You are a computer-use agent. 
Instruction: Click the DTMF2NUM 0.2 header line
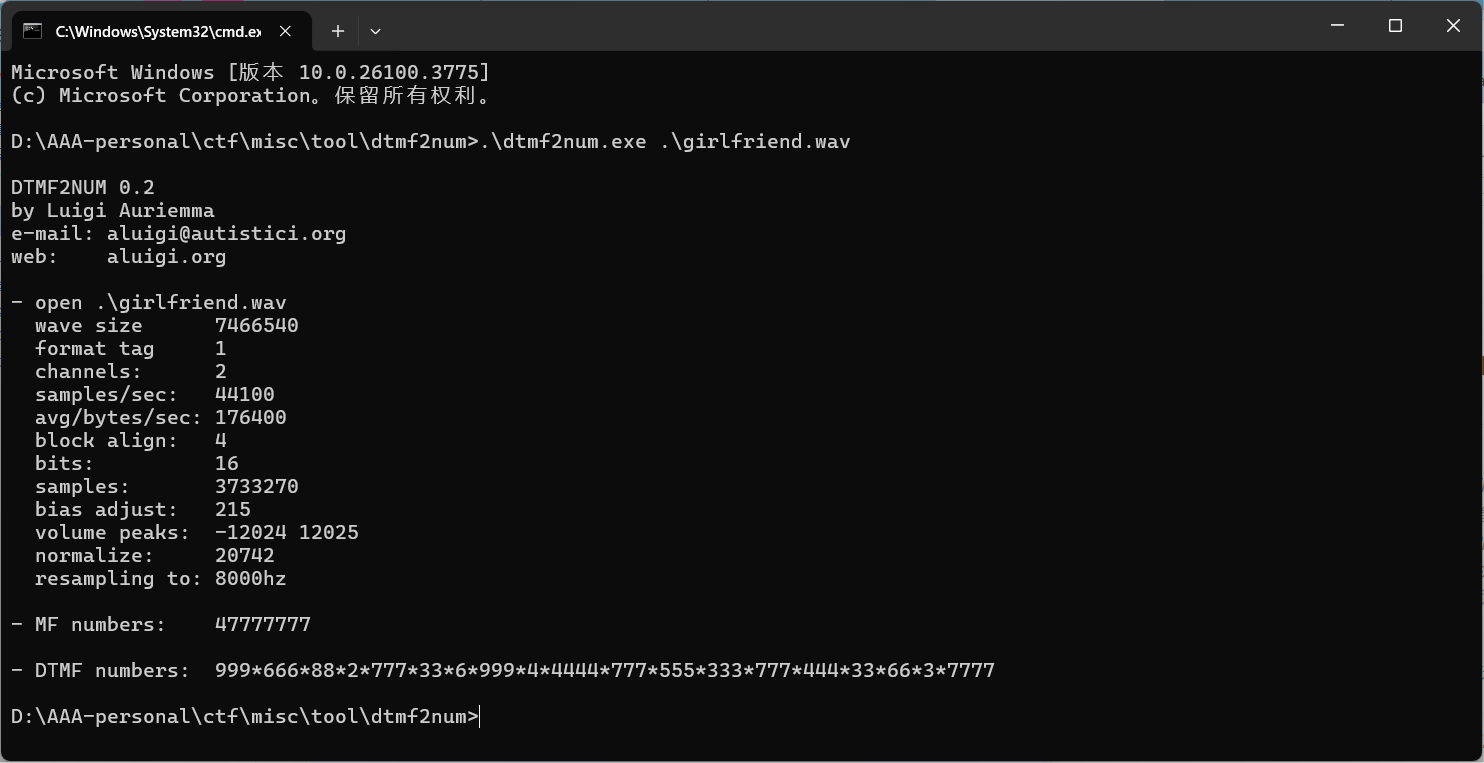[83, 187]
